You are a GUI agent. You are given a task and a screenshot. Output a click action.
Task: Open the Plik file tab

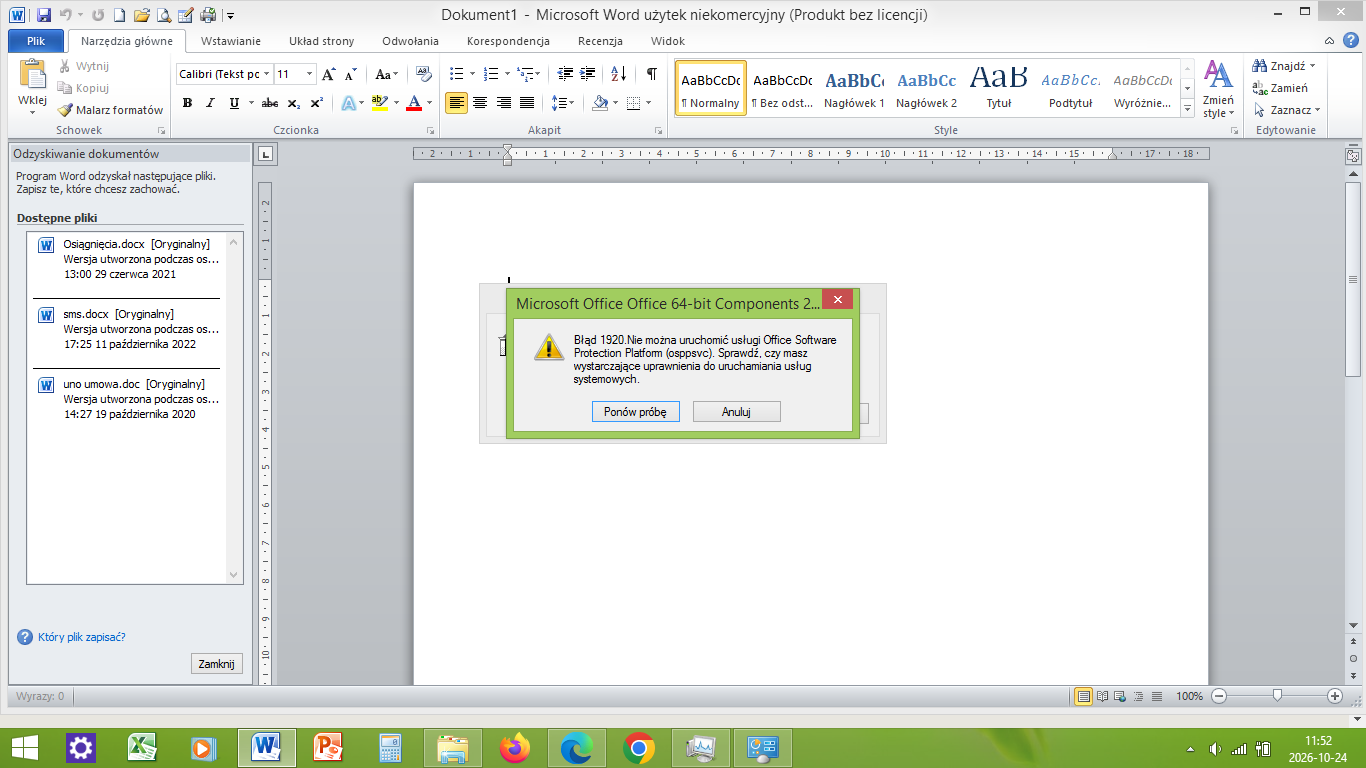[x=37, y=41]
